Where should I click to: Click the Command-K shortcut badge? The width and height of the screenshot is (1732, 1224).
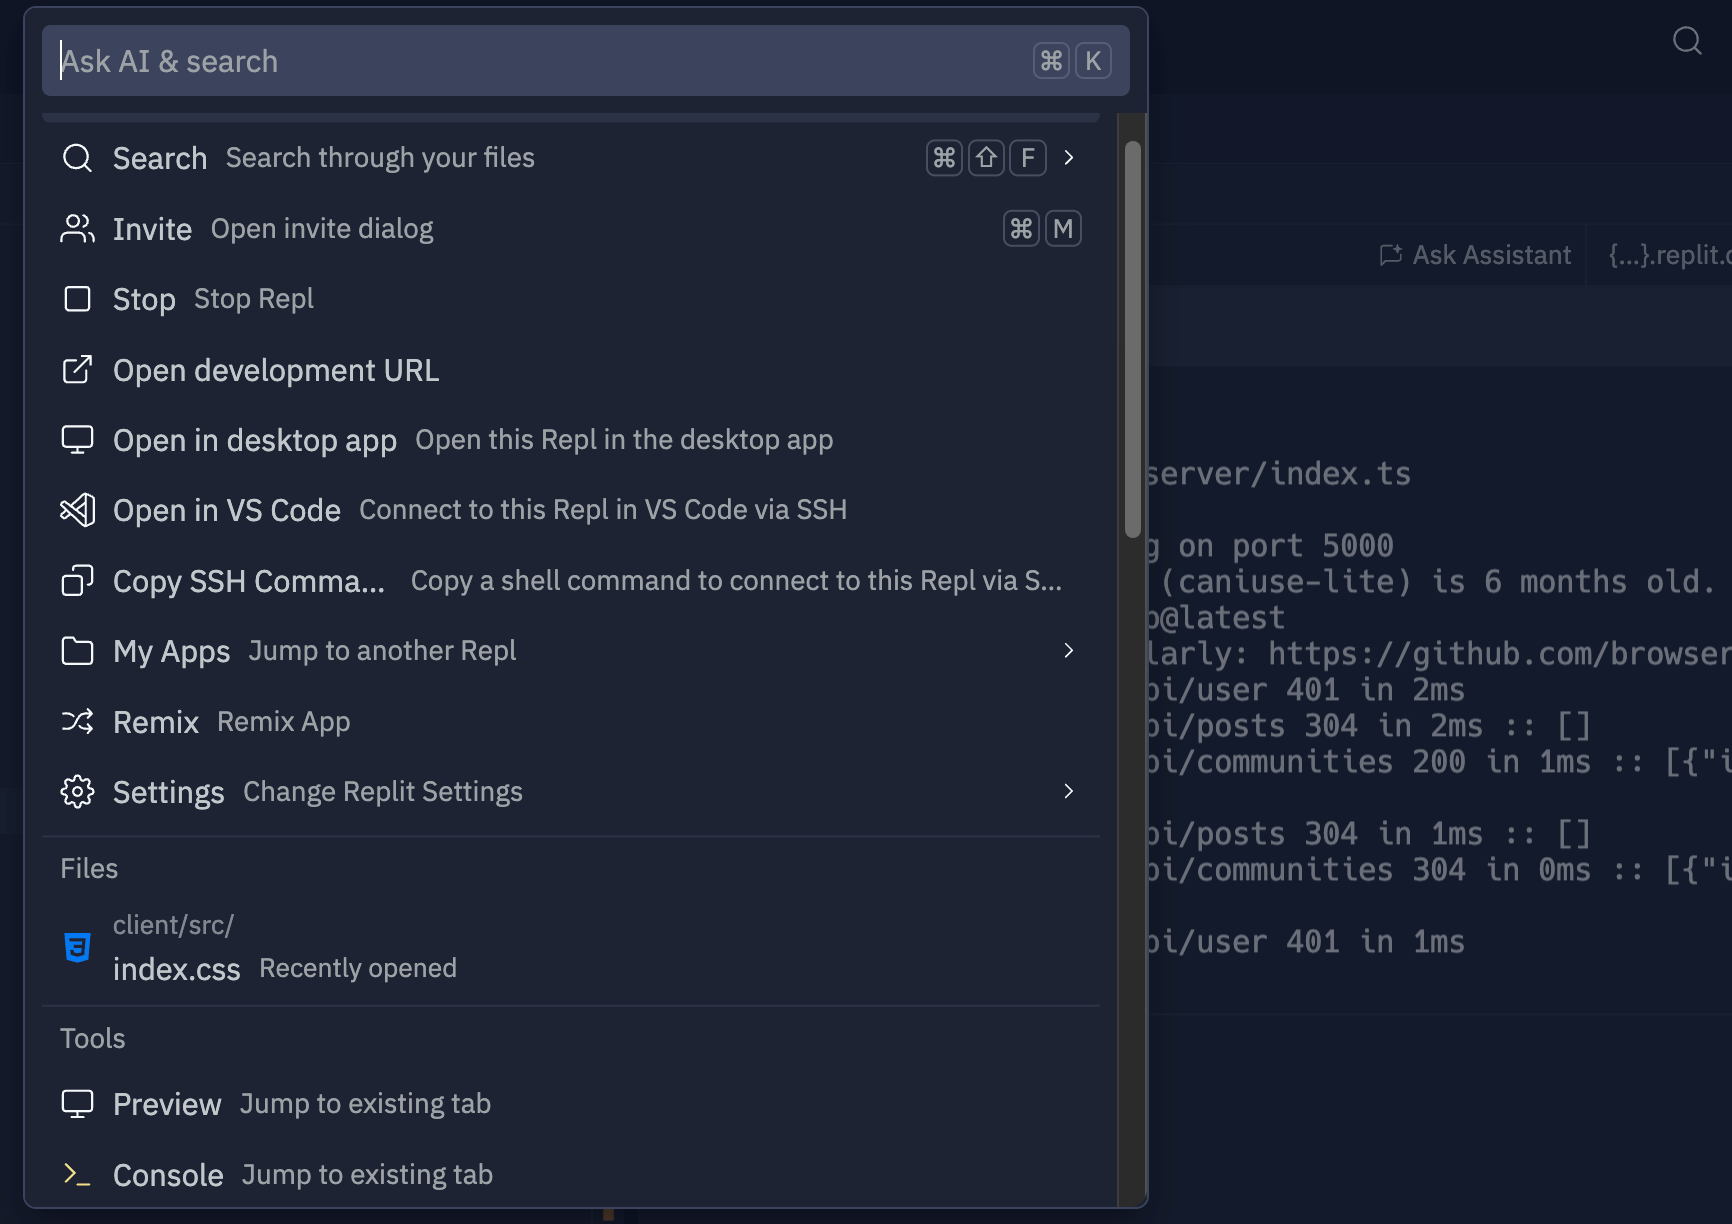[x=1072, y=61]
